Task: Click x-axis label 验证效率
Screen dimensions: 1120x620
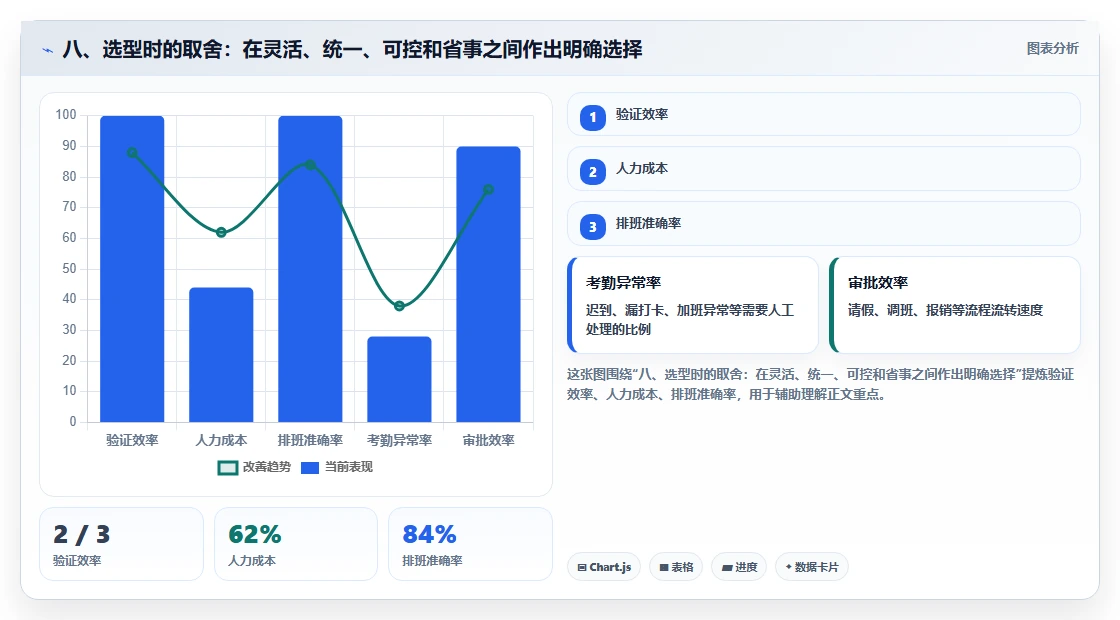Action: click(132, 441)
